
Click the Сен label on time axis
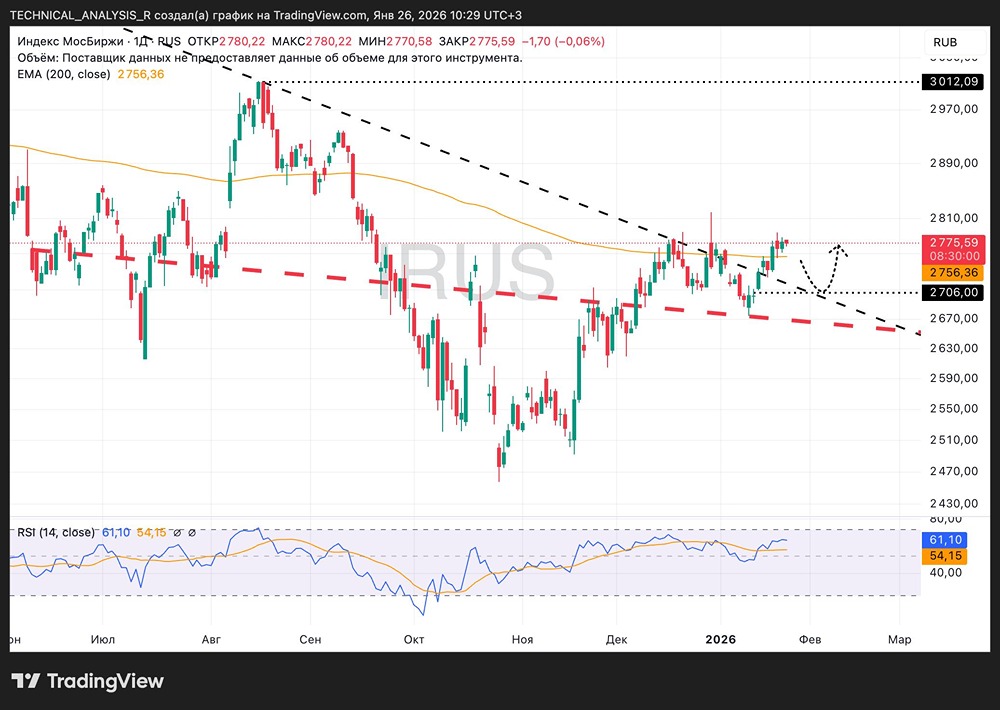pyautogui.click(x=310, y=639)
